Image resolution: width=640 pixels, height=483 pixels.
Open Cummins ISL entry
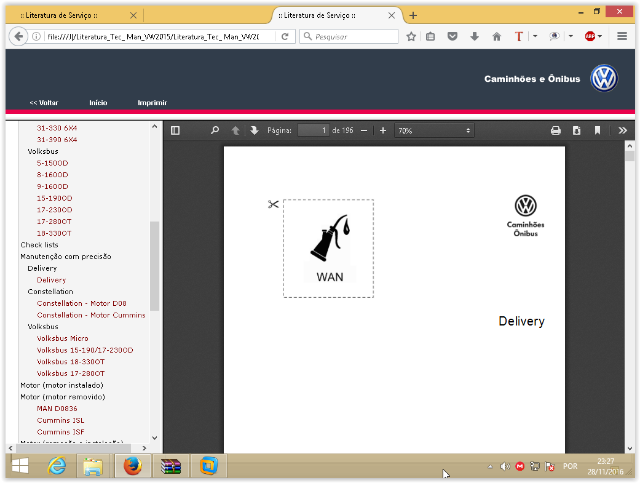tap(60, 421)
